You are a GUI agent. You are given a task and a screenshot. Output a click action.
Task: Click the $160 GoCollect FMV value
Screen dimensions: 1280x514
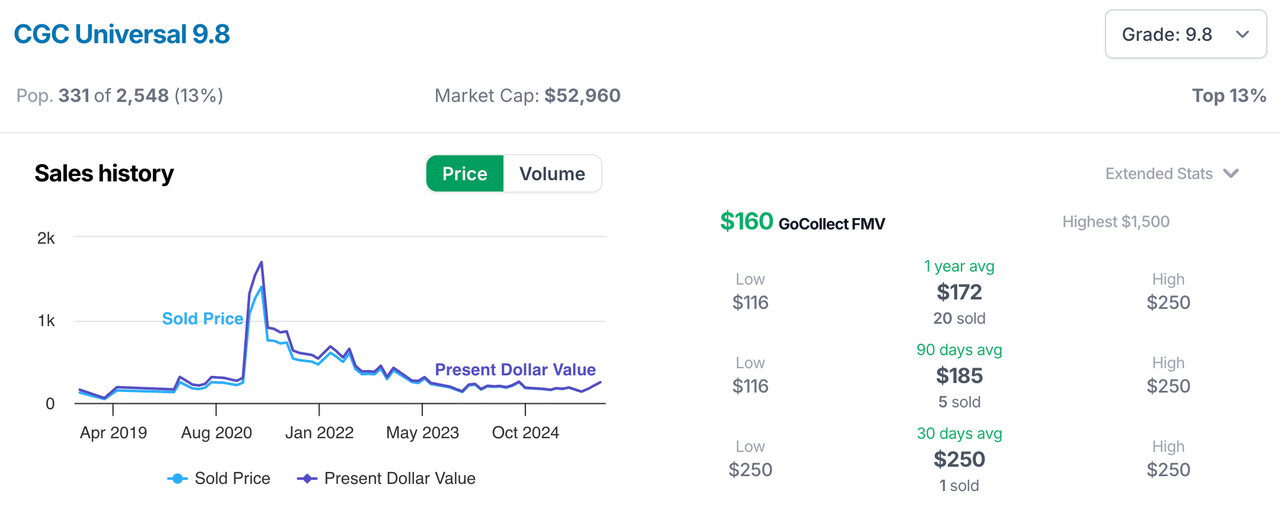click(x=746, y=221)
